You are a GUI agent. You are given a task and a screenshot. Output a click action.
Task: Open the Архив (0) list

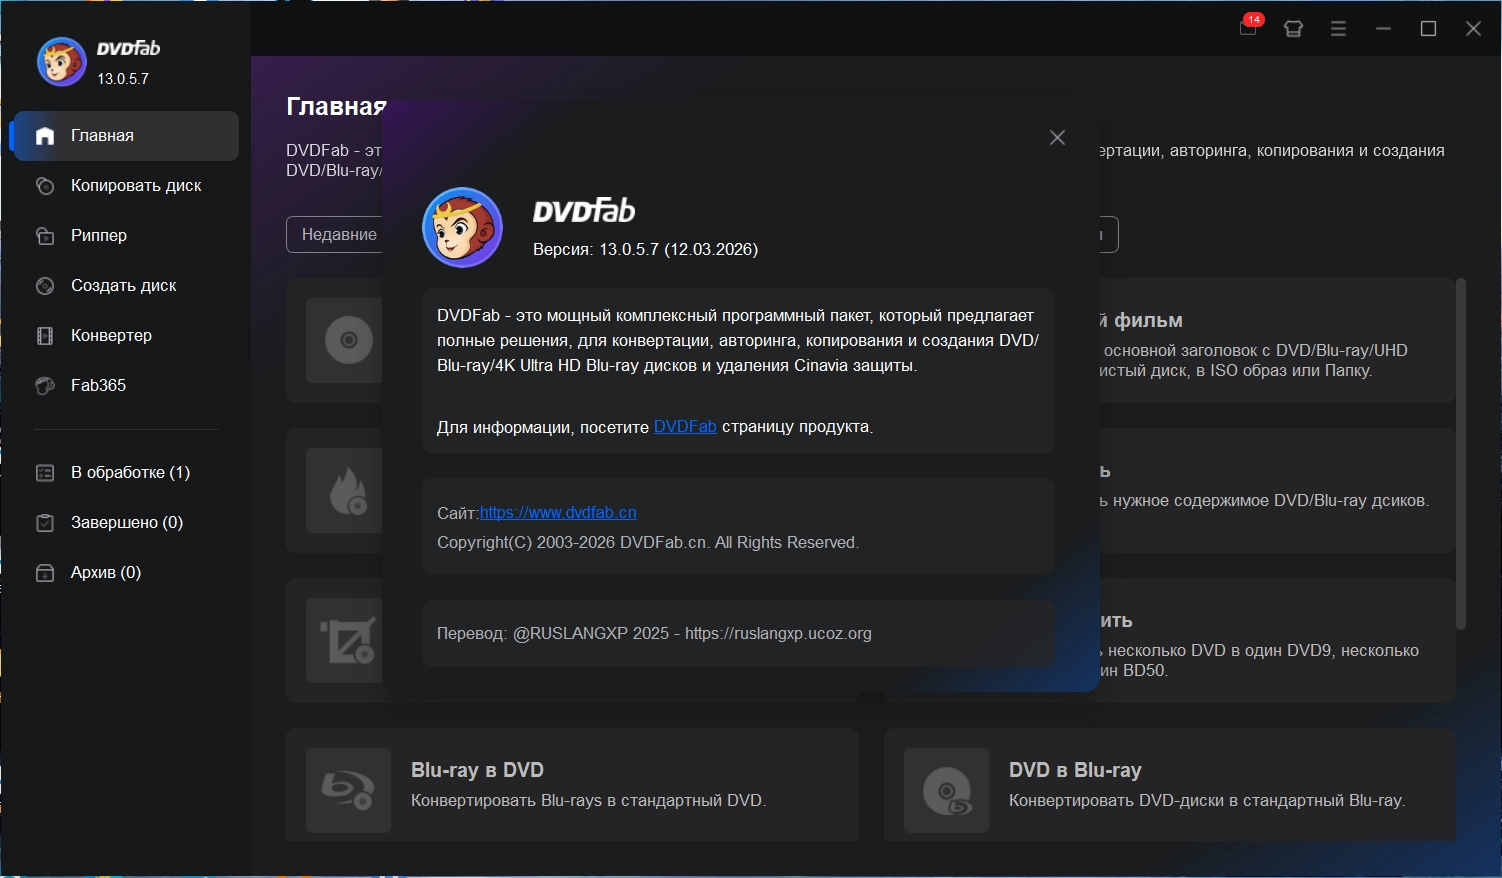point(125,573)
